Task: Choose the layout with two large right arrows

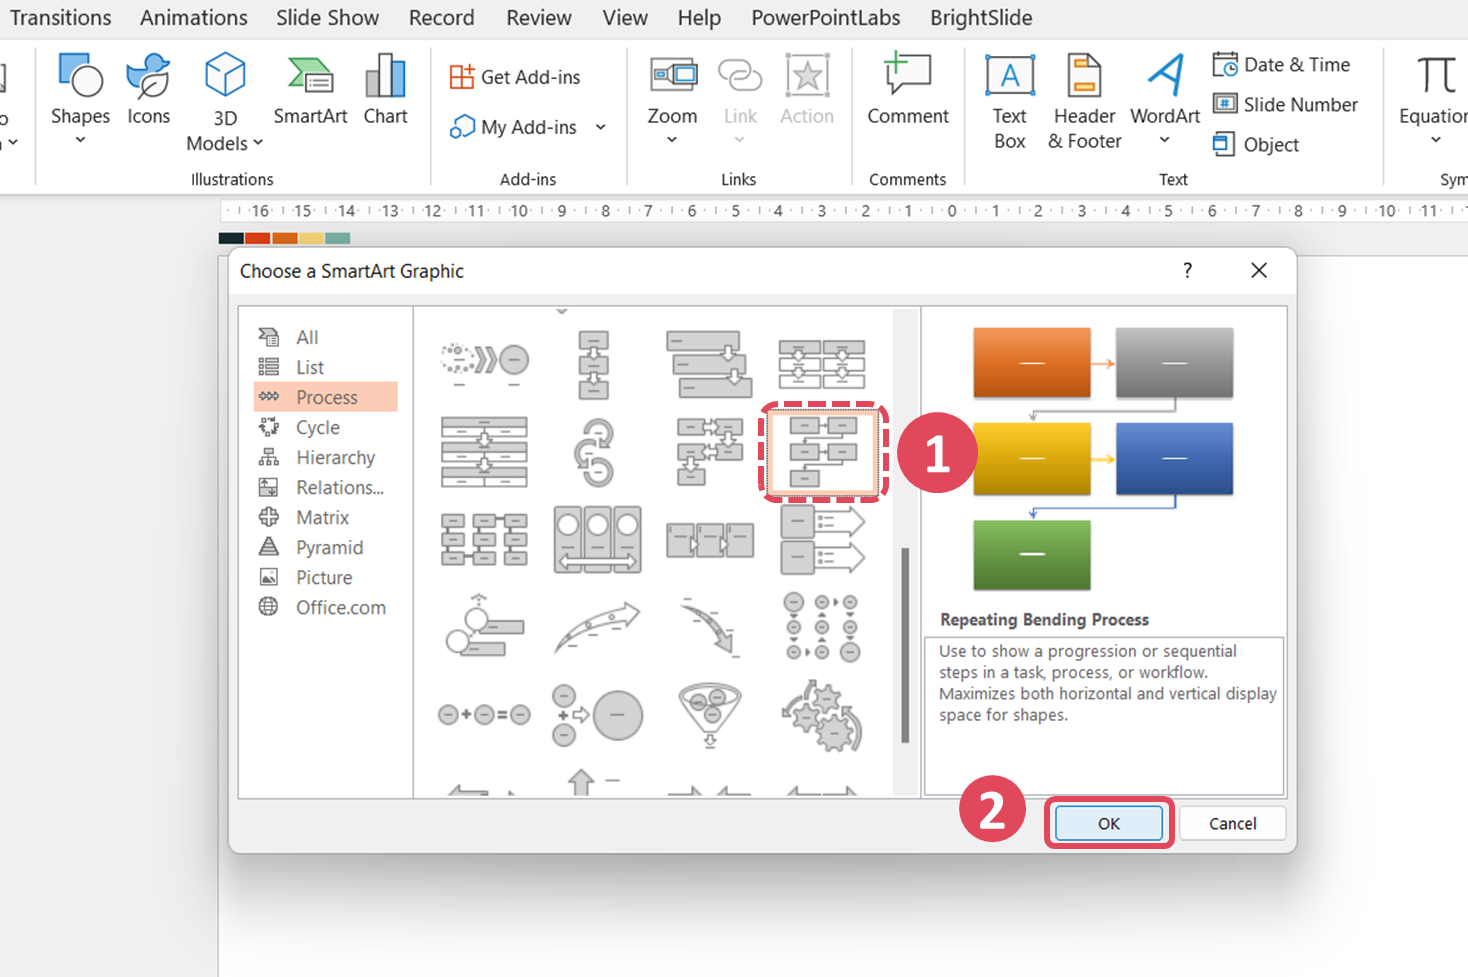Action: point(823,539)
